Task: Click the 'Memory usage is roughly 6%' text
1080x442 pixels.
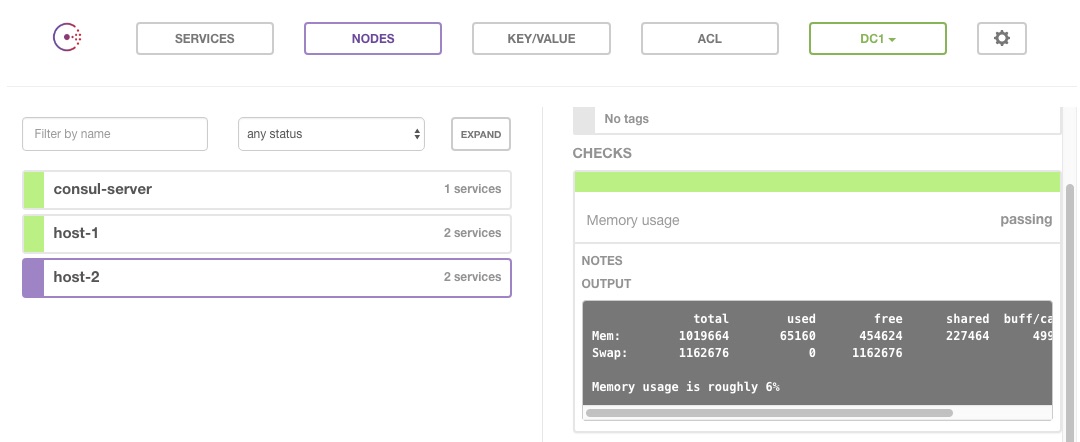Action: (x=685, y=387)
